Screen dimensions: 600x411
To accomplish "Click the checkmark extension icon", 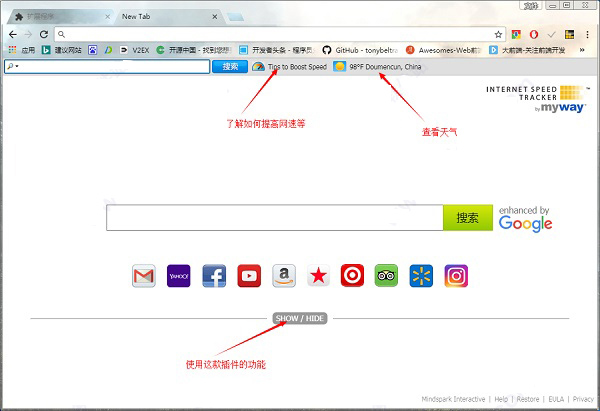I will [x=551, y=35].
